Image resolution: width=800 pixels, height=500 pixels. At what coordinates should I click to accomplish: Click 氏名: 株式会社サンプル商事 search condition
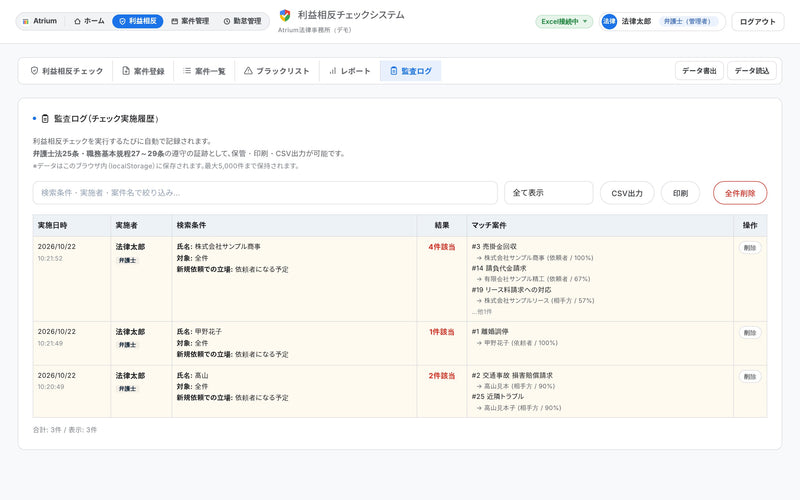pos(218,246)
